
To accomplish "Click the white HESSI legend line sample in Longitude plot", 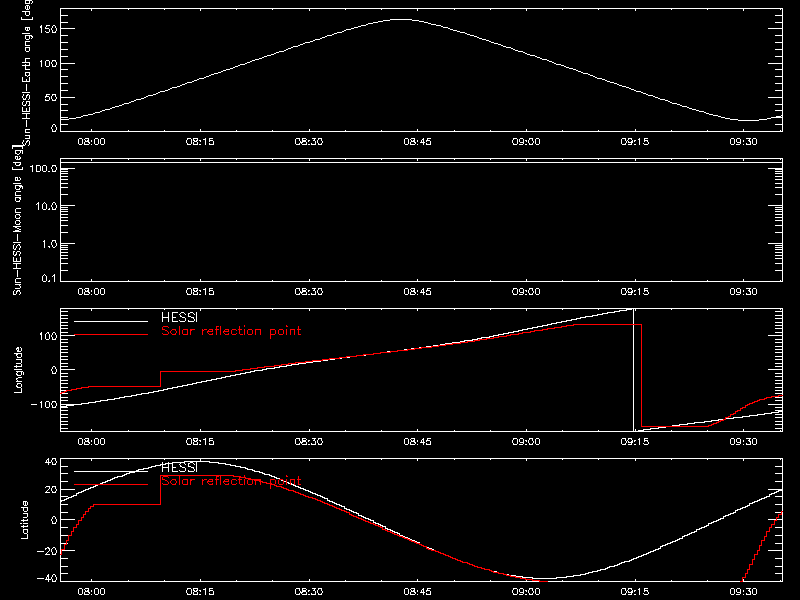I will 111,321.
